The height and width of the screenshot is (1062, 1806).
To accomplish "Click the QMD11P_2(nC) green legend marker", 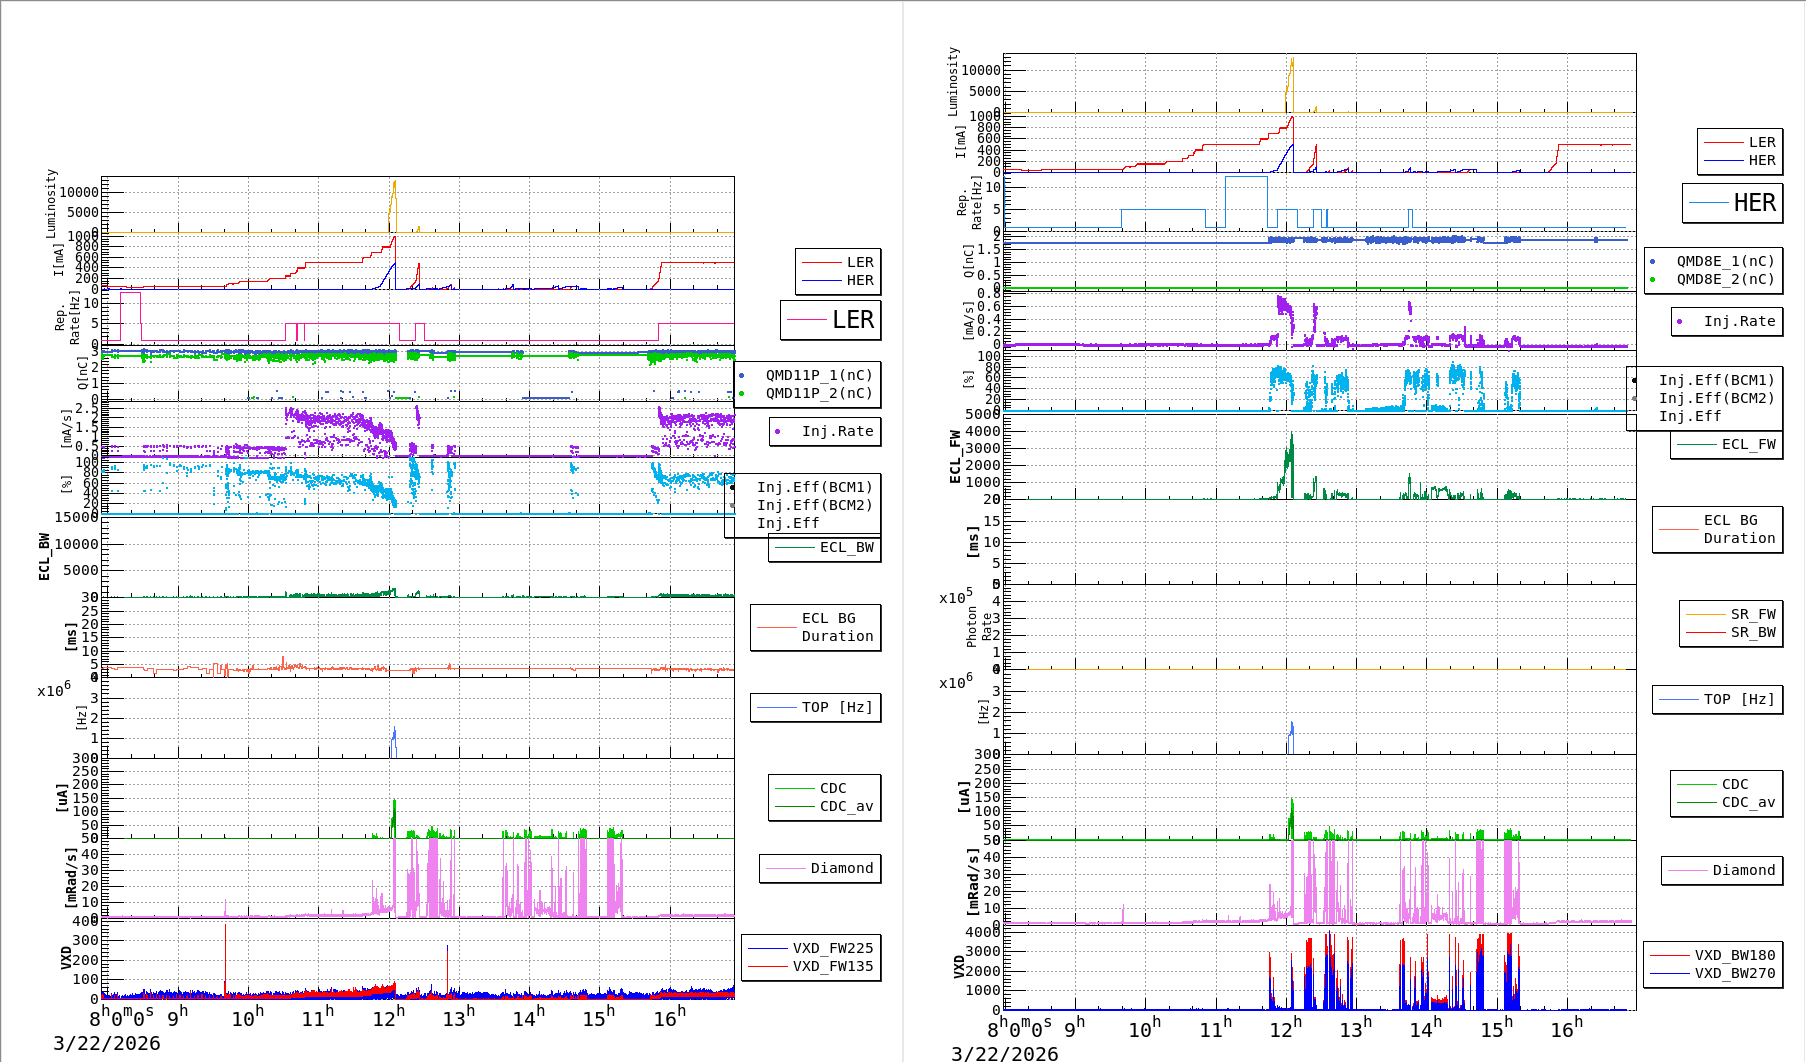I will [x=741, y=393].
